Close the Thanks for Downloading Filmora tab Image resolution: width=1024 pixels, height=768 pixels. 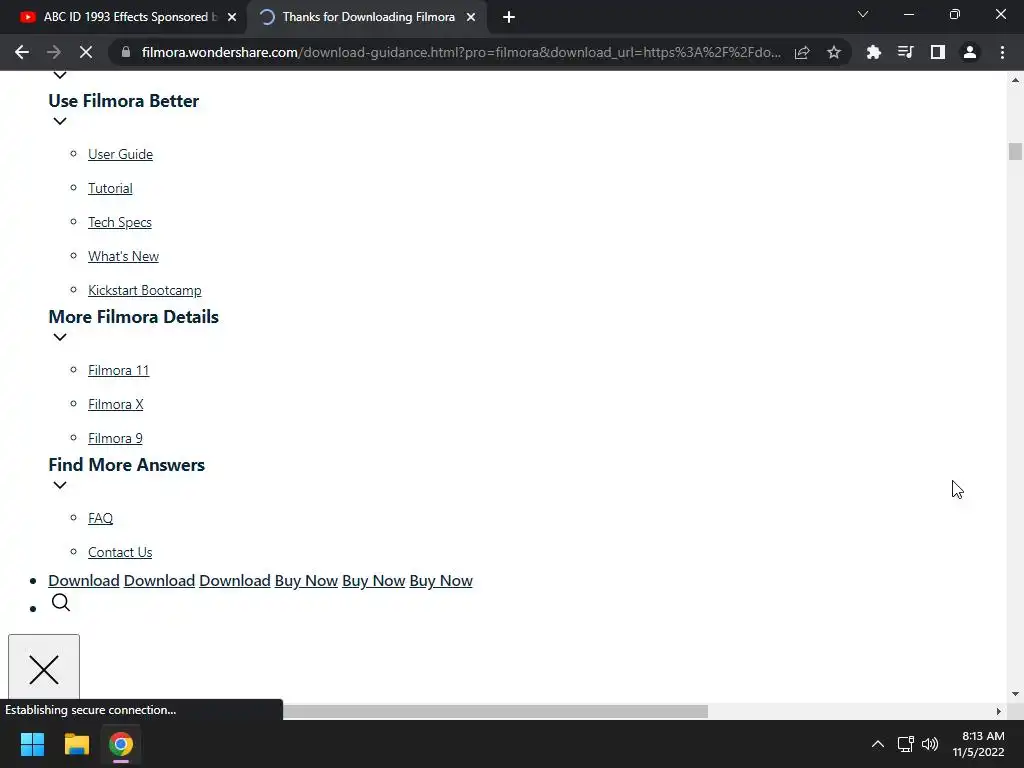click(x=471, y=17)
